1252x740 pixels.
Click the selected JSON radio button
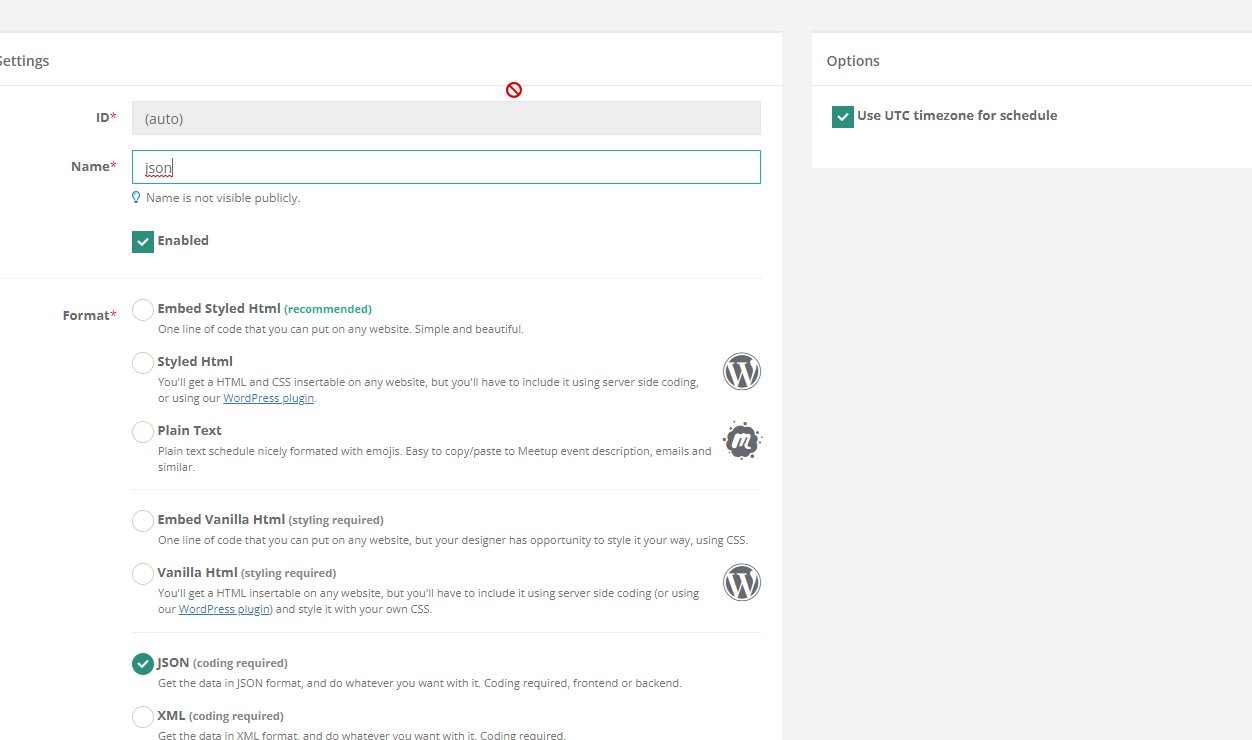tap(143, 663)
